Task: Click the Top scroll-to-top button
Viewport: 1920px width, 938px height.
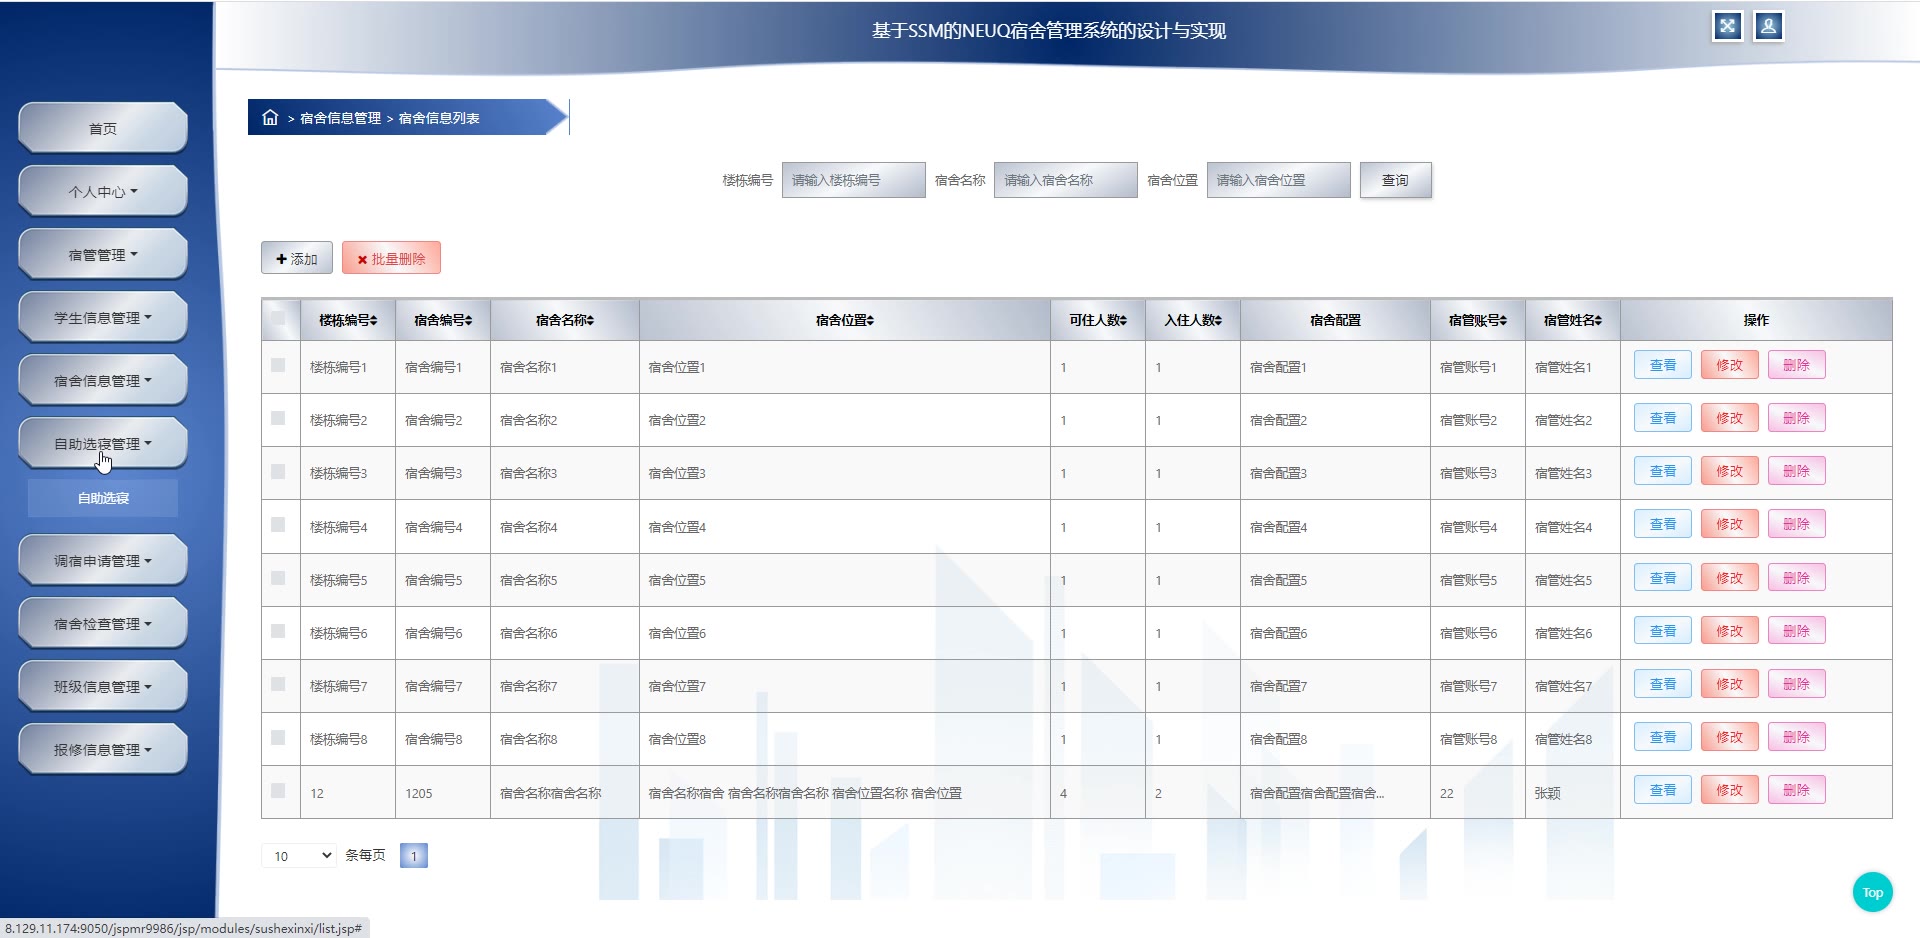Action: pos(1872,892)
